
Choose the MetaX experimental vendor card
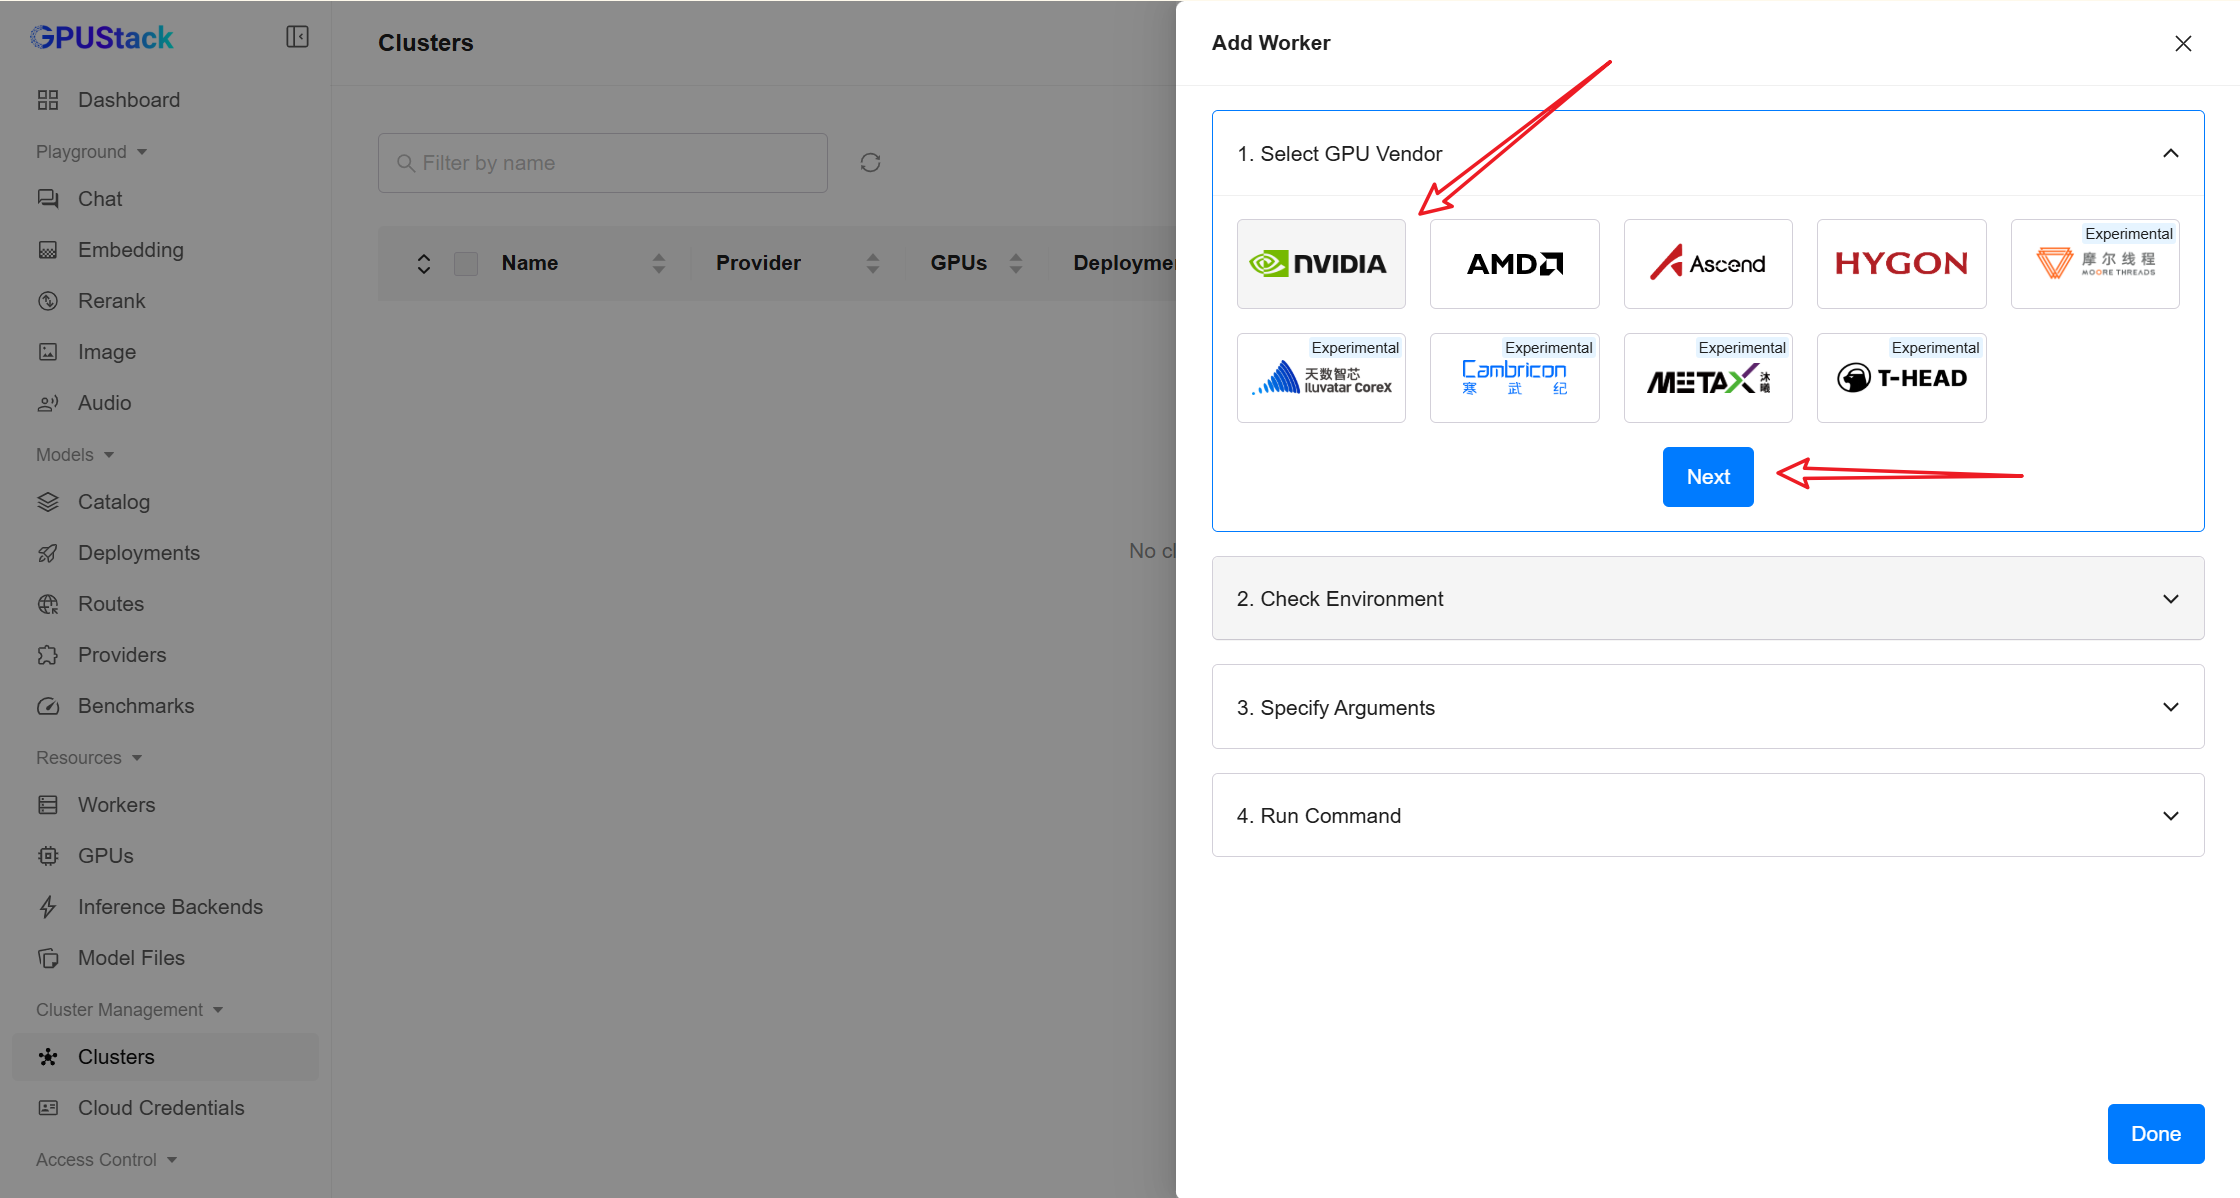[x=1707, y=378]
